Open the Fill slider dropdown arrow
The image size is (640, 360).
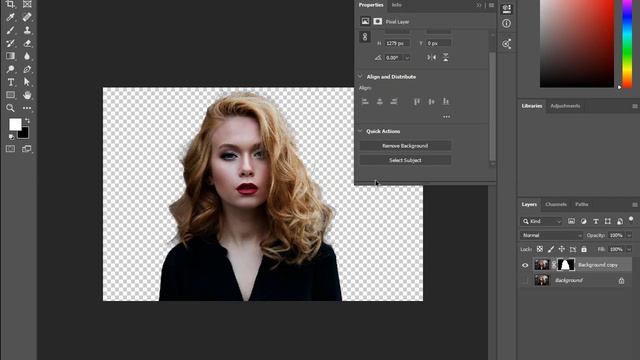coord(629,249)
